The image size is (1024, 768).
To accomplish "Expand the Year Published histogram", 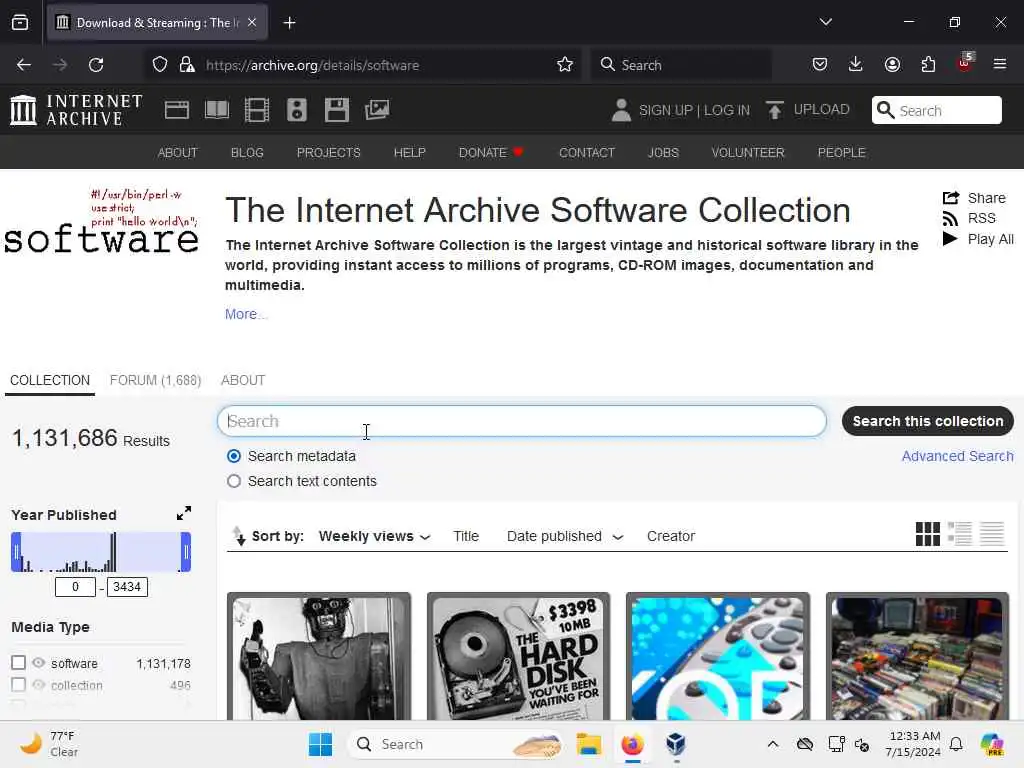I will [x=184, y=513].
